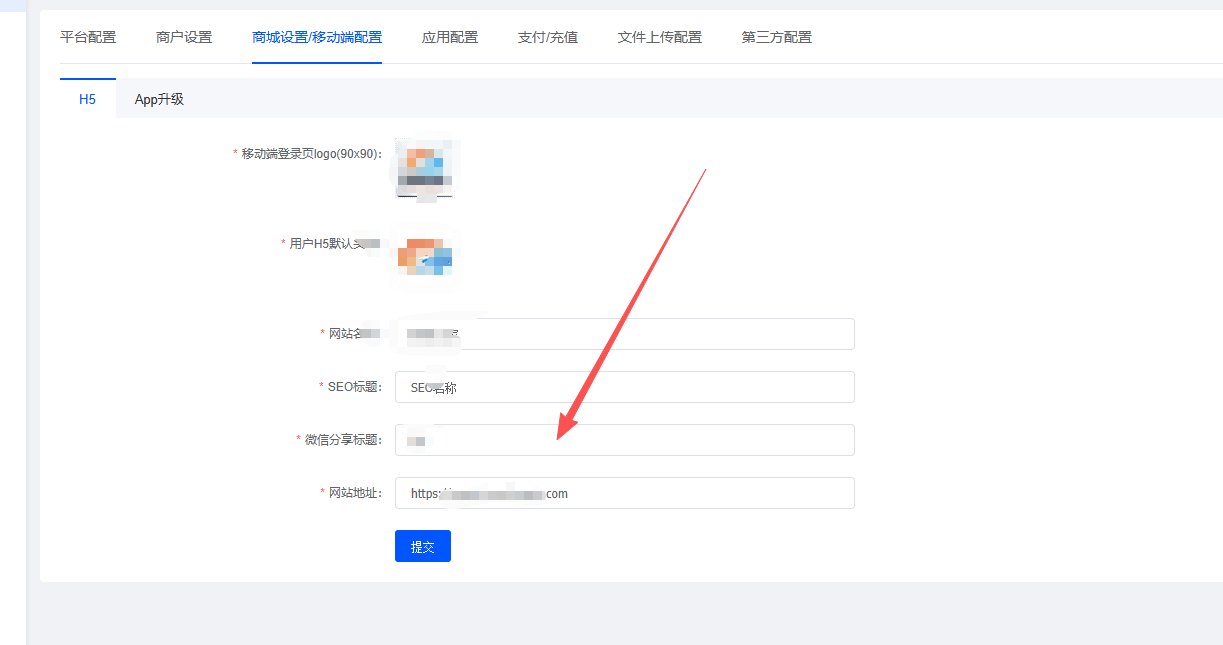
Task: Open the 支付/充值 tab
Action: tap(547, 38)
